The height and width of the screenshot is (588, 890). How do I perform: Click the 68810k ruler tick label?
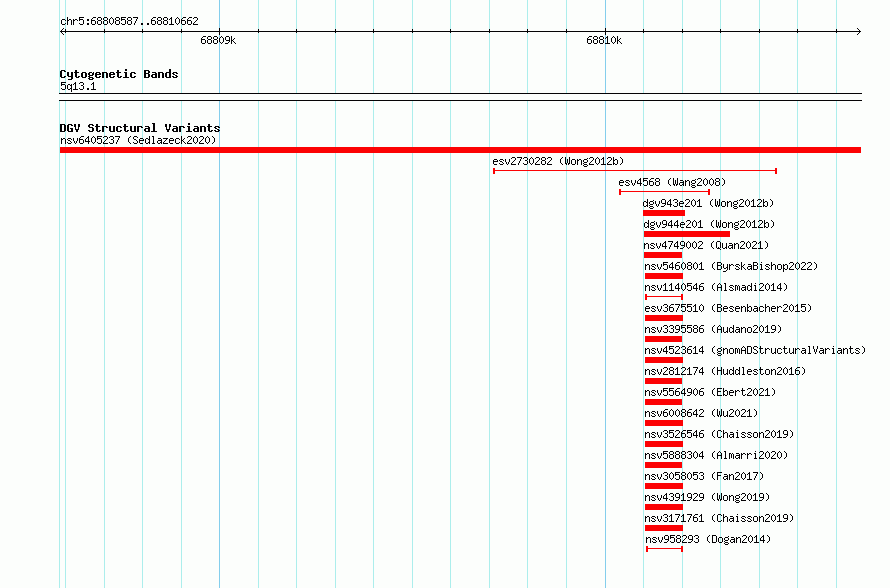tap(604, 40)
